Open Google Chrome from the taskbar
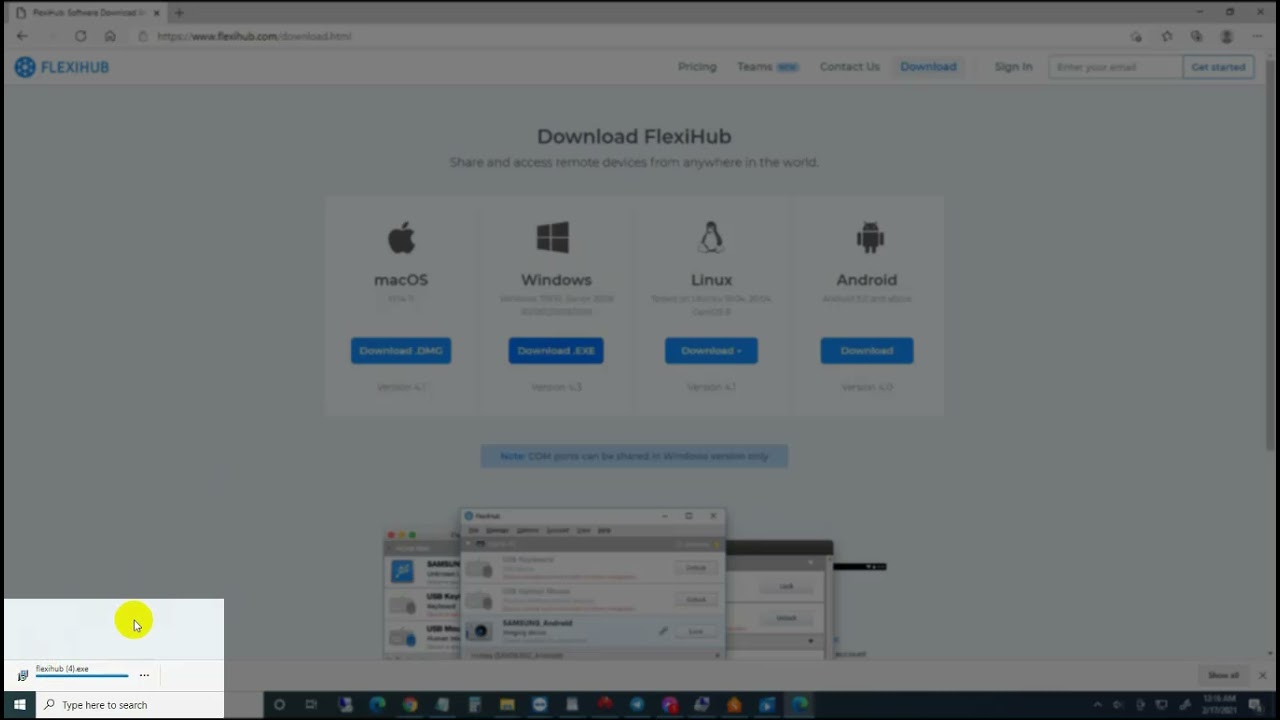 pos(410,705)
